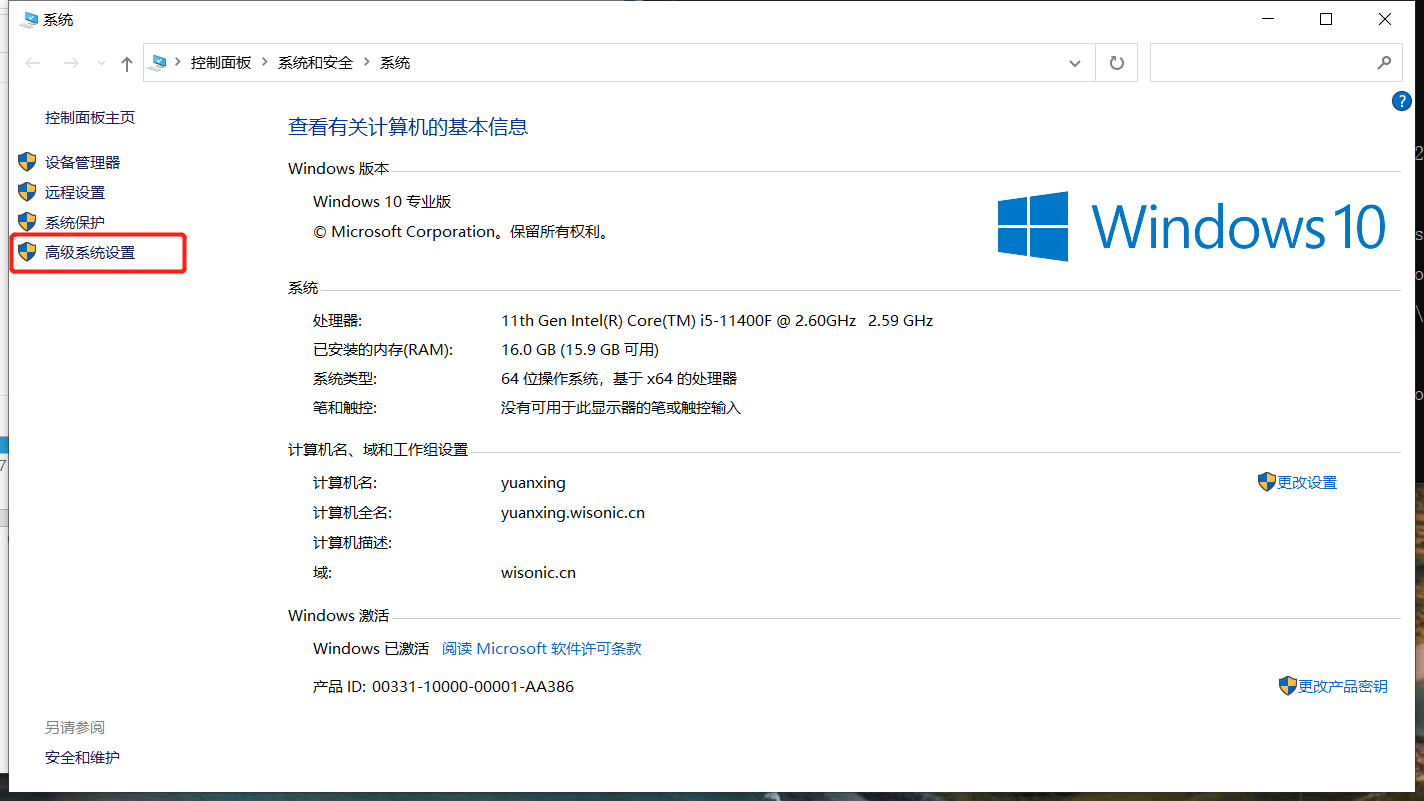Click heading 查看有关计算机的基本信息

click(408, 127)
